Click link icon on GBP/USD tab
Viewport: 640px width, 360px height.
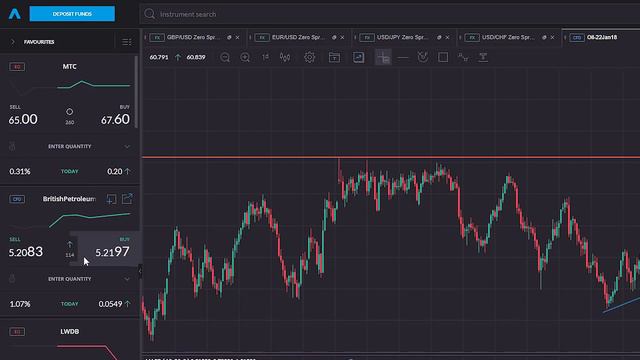point(229,38)
